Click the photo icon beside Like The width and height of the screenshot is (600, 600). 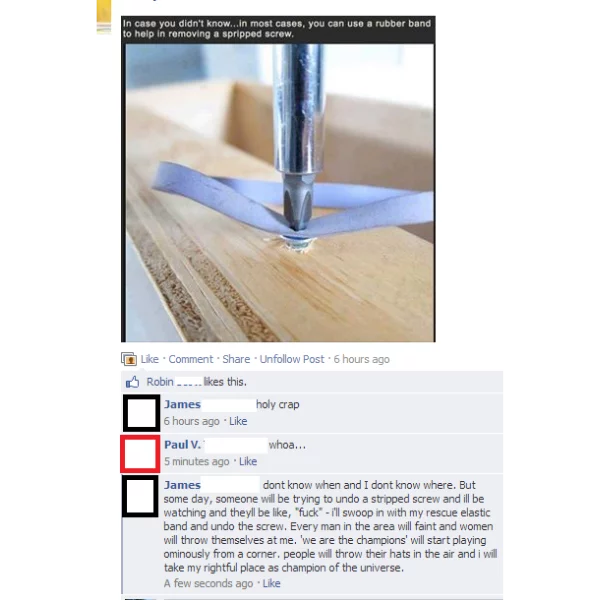tap(129, 359)
